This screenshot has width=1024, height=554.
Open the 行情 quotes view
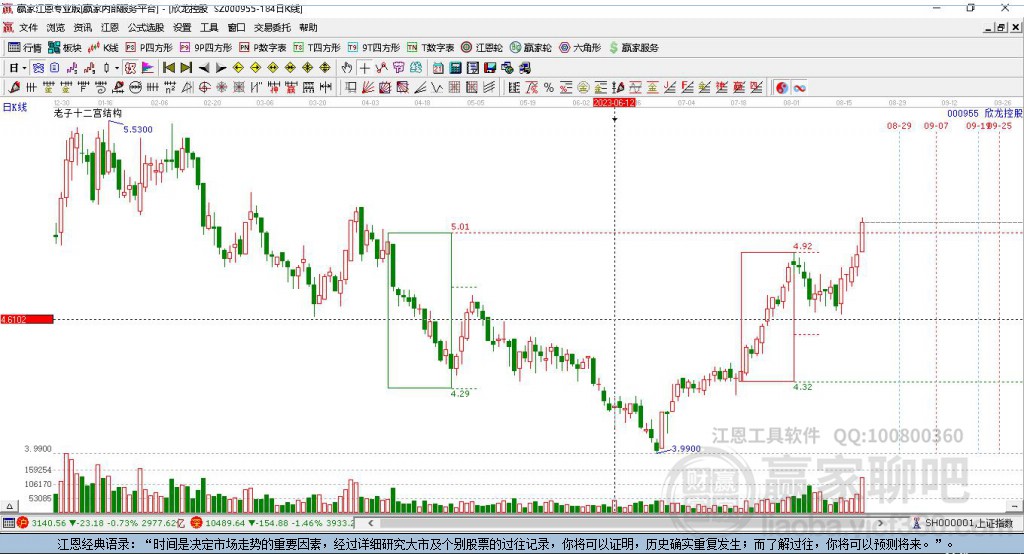pyautogui.click(x=25, y=48)
